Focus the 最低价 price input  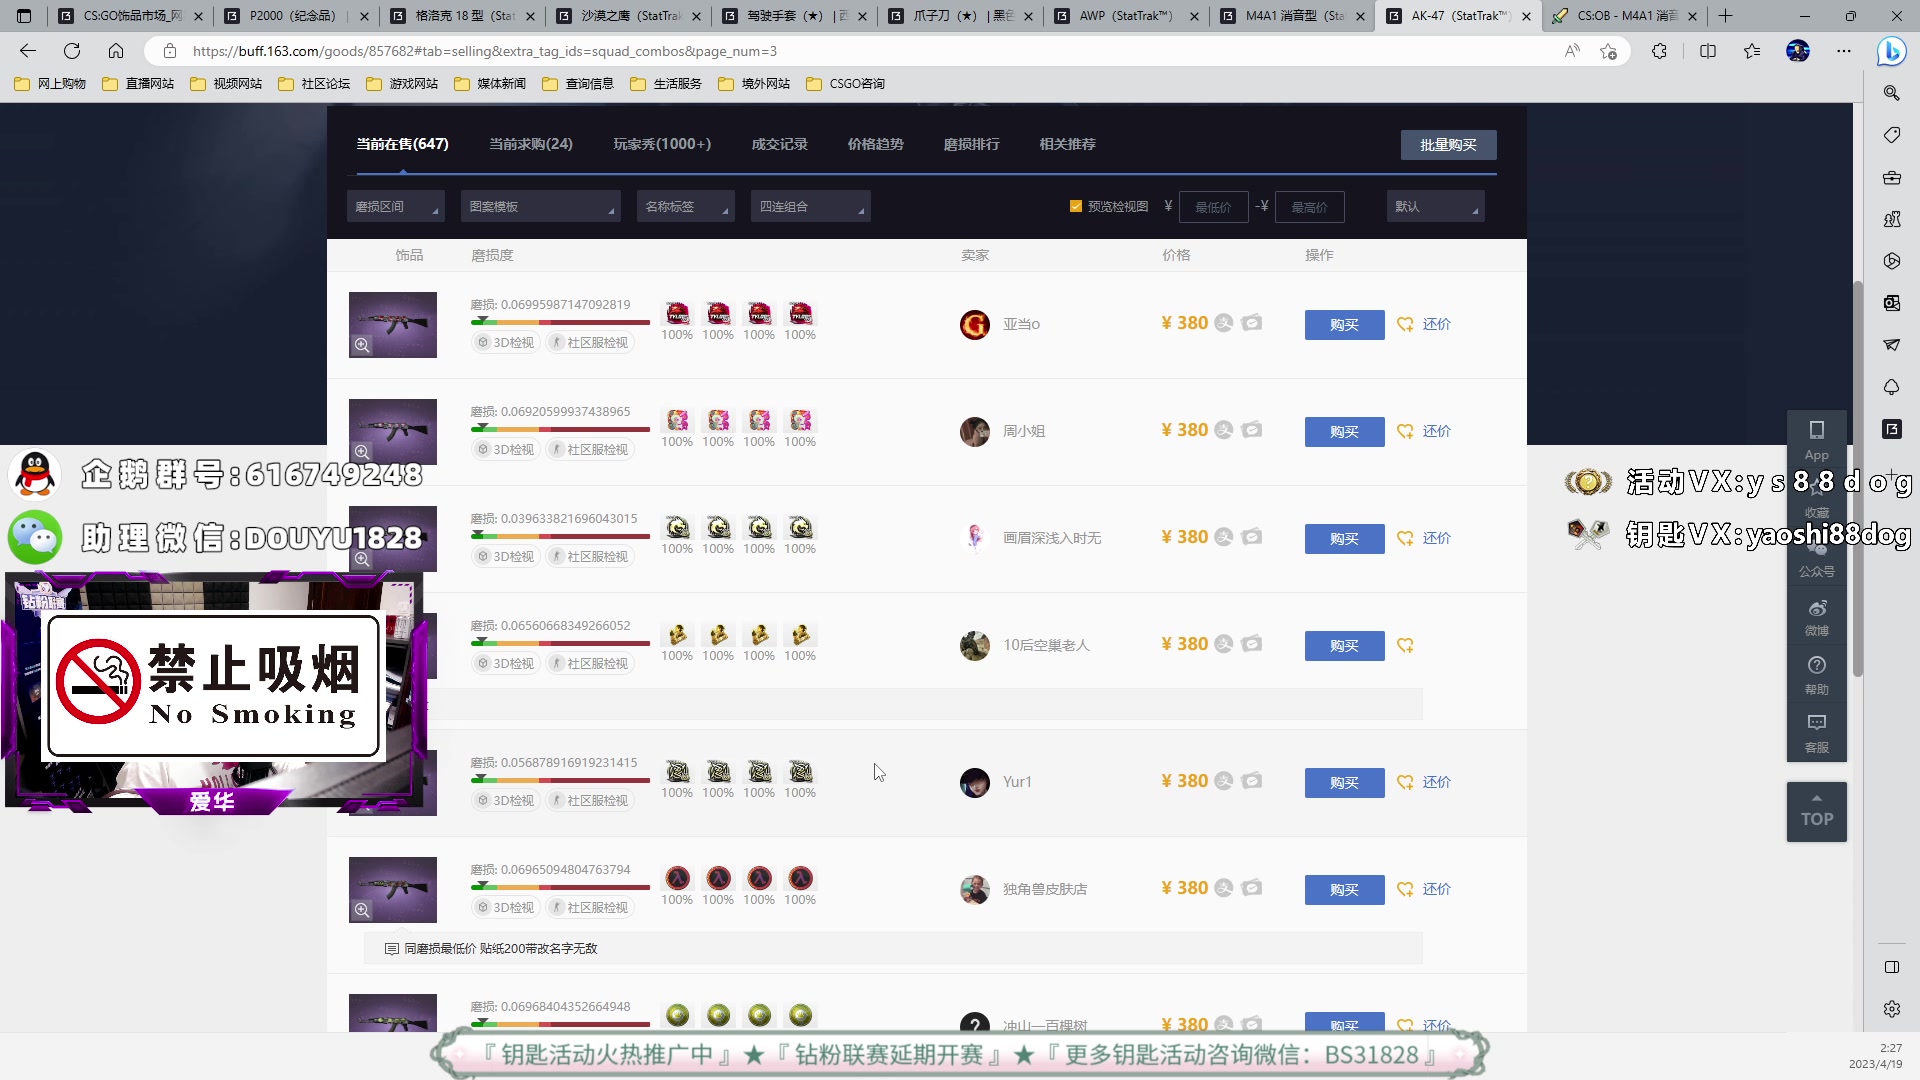[1213, 207]
